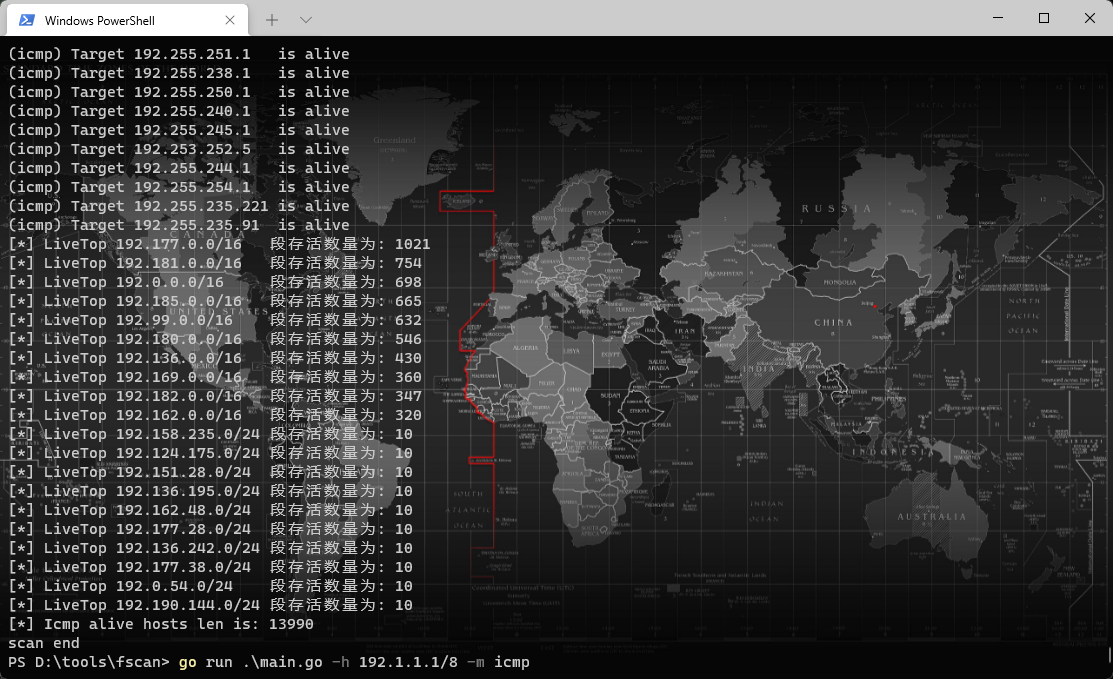Click the terminal vertical scrollbar thumb
Image resolution: width=1113 pixels, height=679 pixels.
[x=1109, y=655]
